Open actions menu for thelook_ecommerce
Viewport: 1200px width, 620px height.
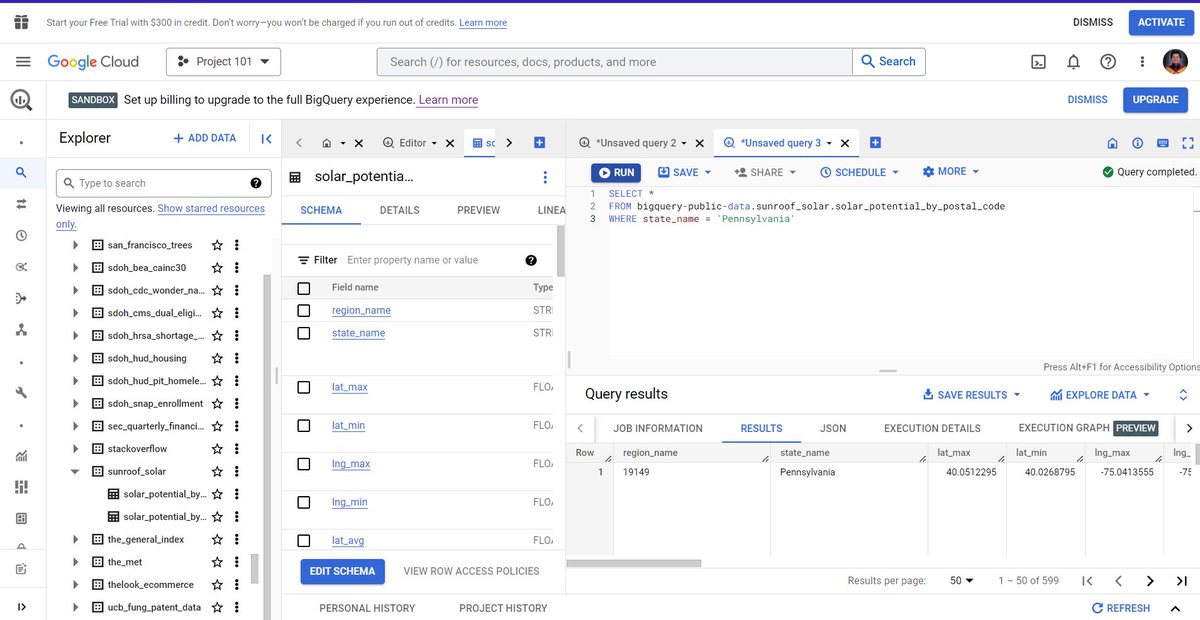(237, 584)
